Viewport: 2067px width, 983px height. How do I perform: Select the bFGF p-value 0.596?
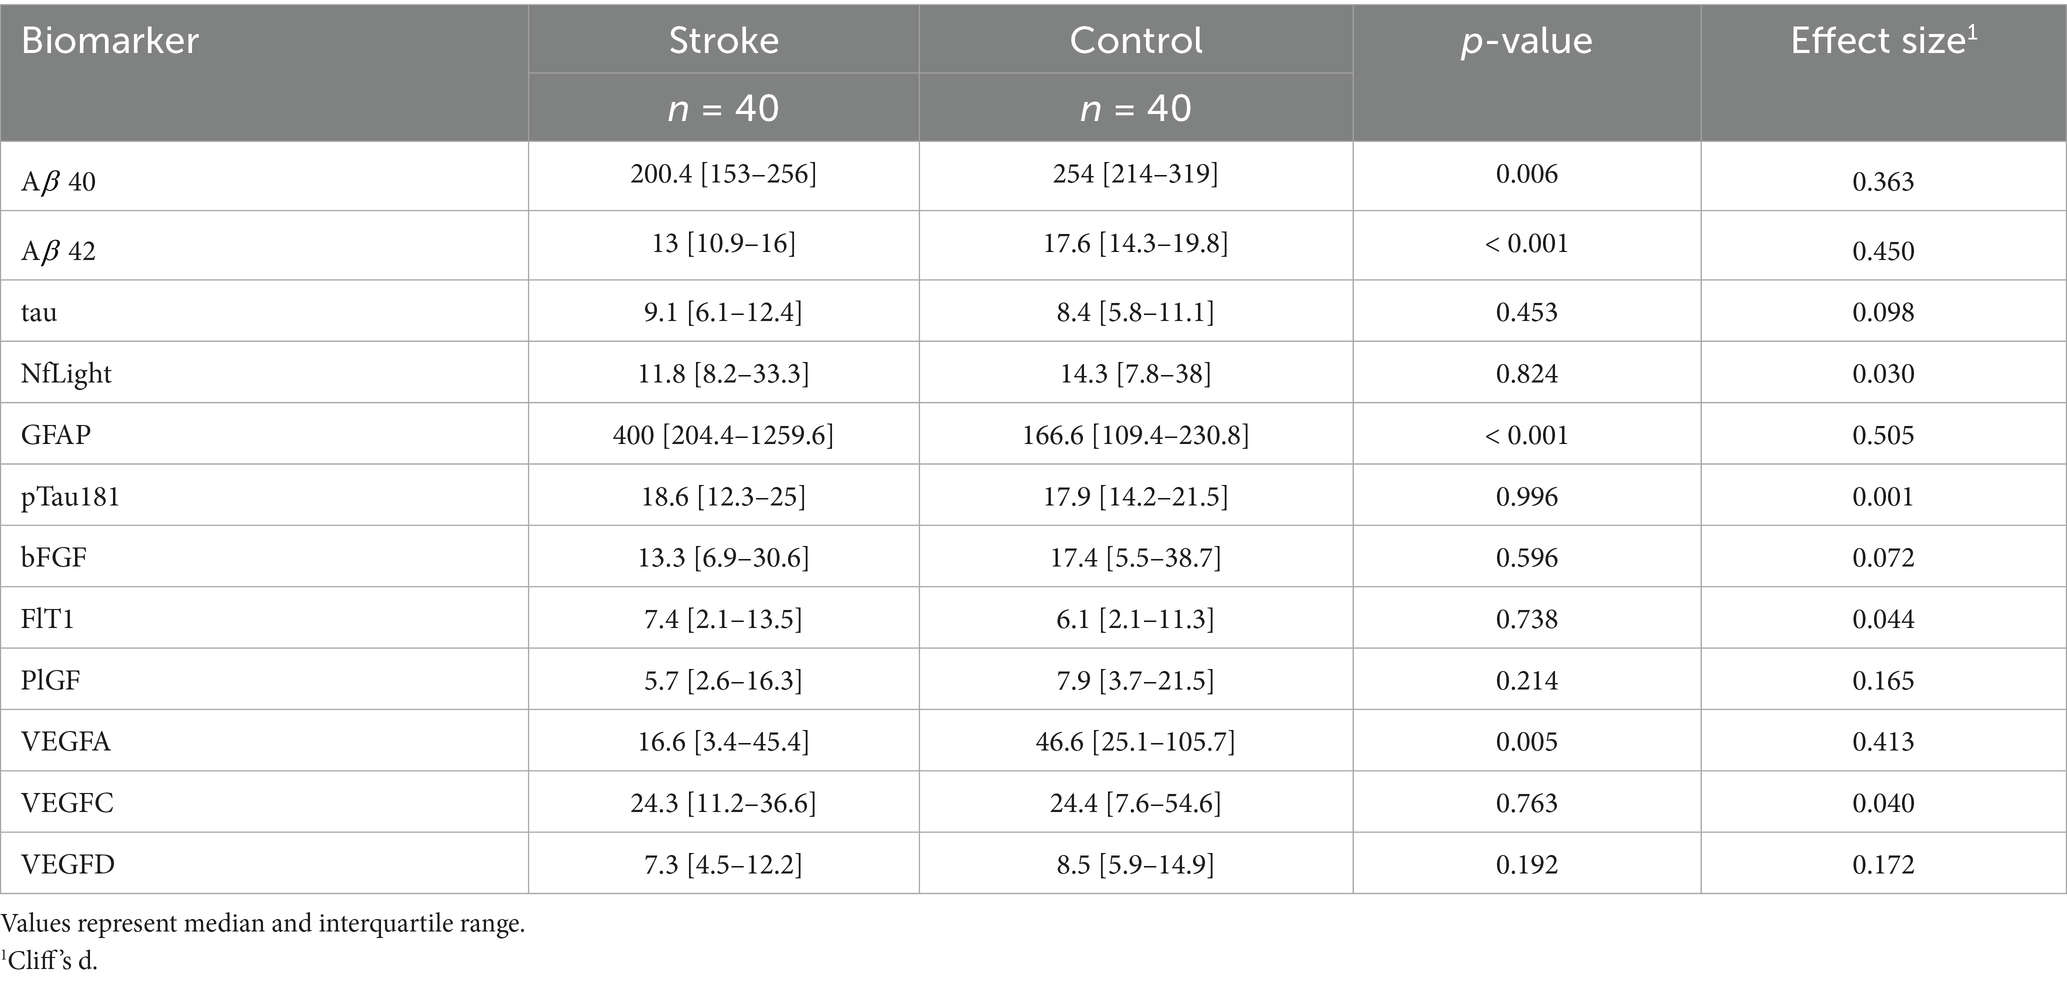[x=1526, y=558]
